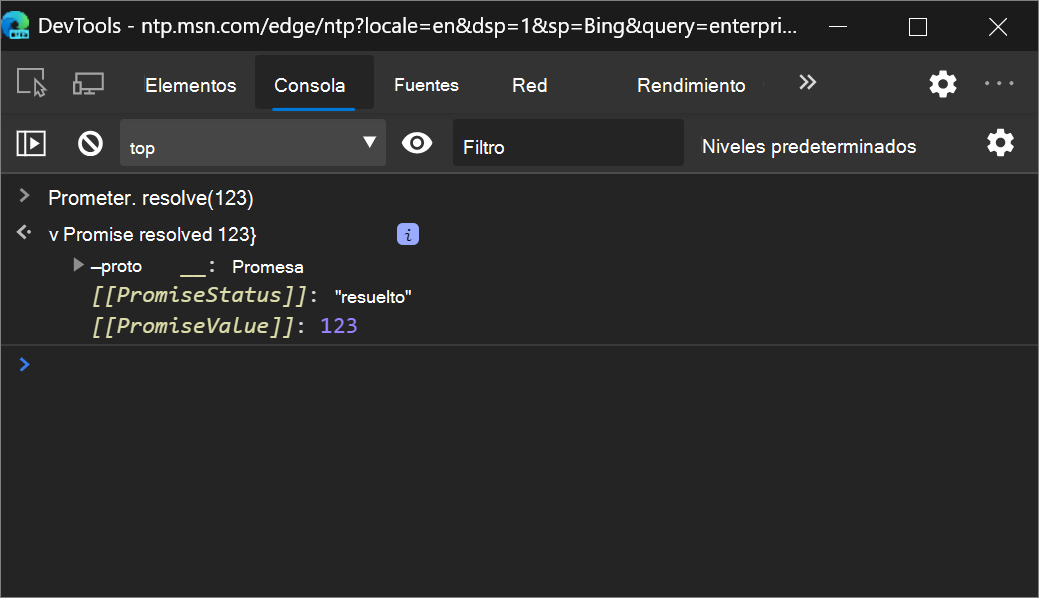1039x598 pixels.
Task: Activate the inspect element picker icon
Action: pos(31,84)
